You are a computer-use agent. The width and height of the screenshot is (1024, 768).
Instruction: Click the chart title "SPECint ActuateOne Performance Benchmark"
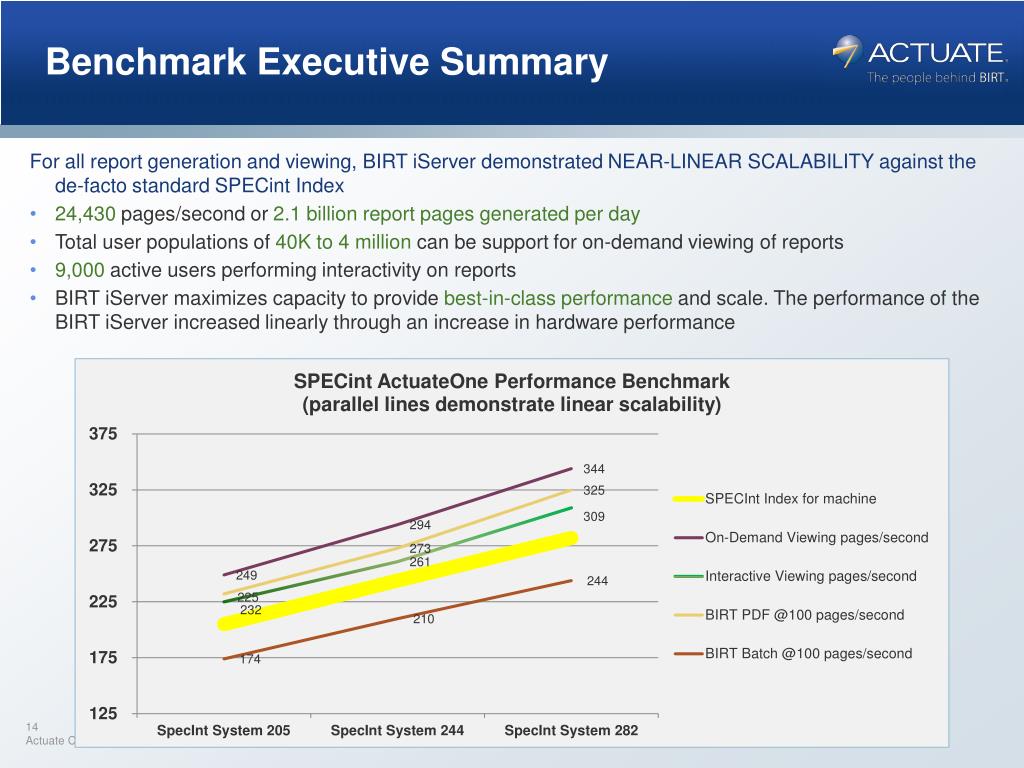[511, 381]
